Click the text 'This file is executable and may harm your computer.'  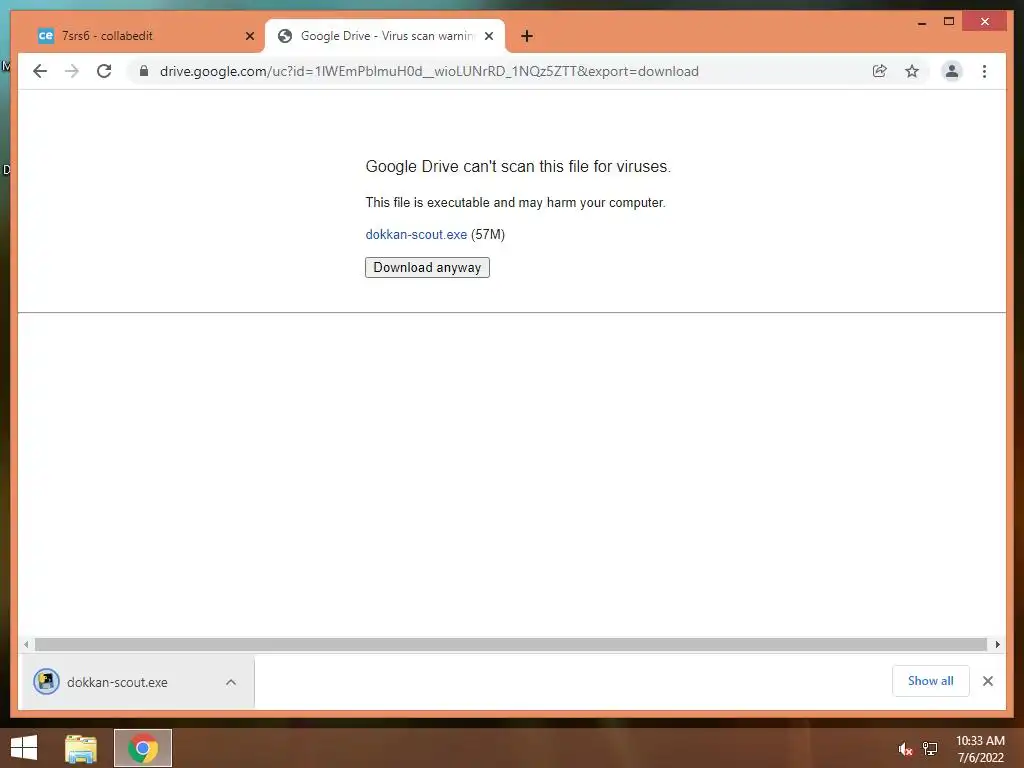tap(515, 202)
